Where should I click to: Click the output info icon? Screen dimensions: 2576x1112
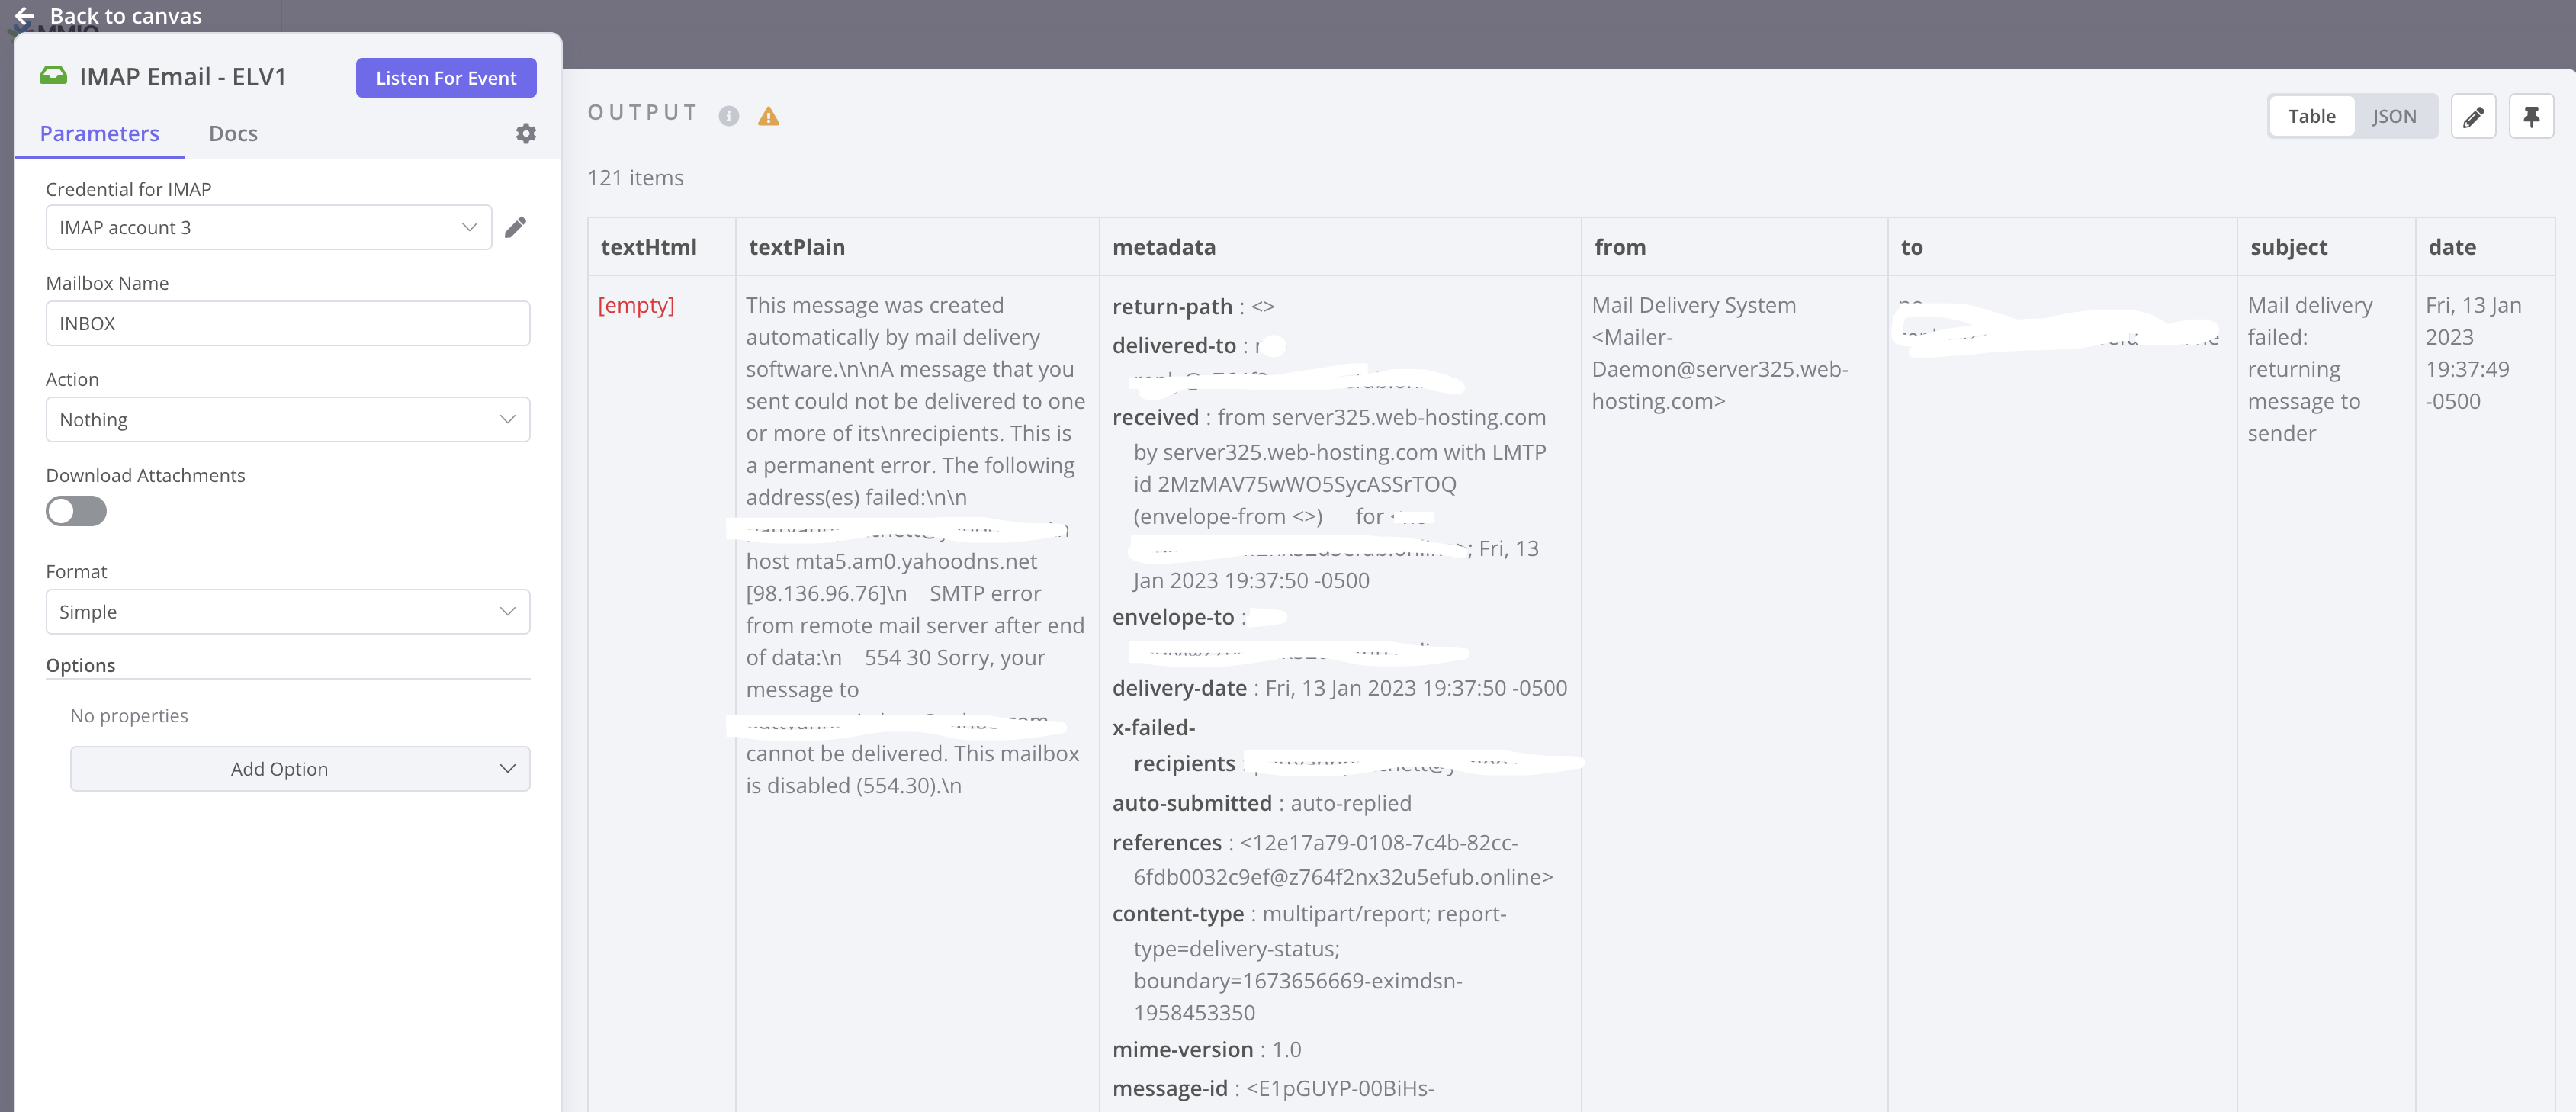729,116
